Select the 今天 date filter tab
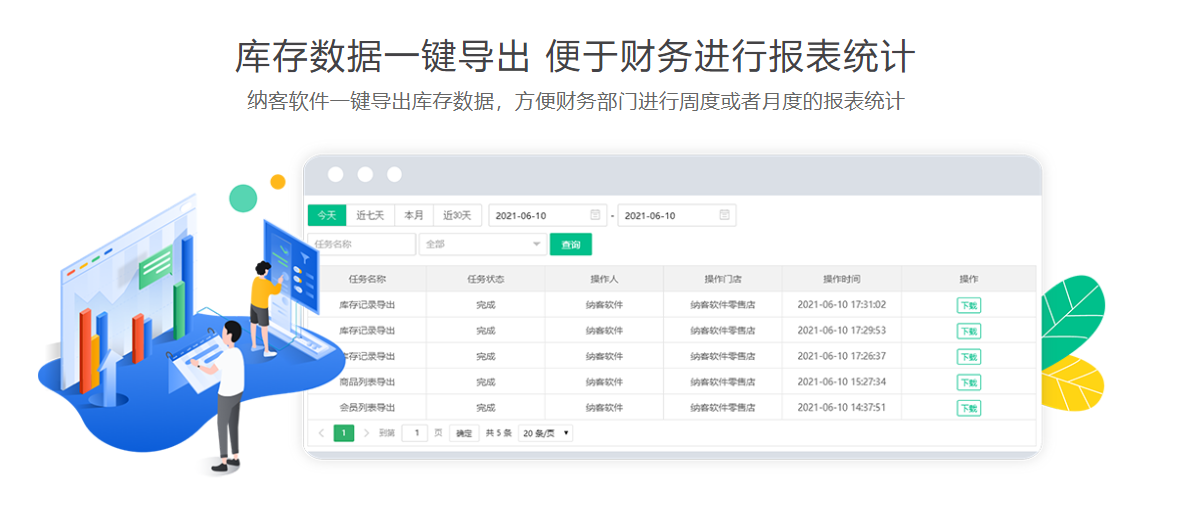This screenshot has width=1189, height=520. (327, 215)
